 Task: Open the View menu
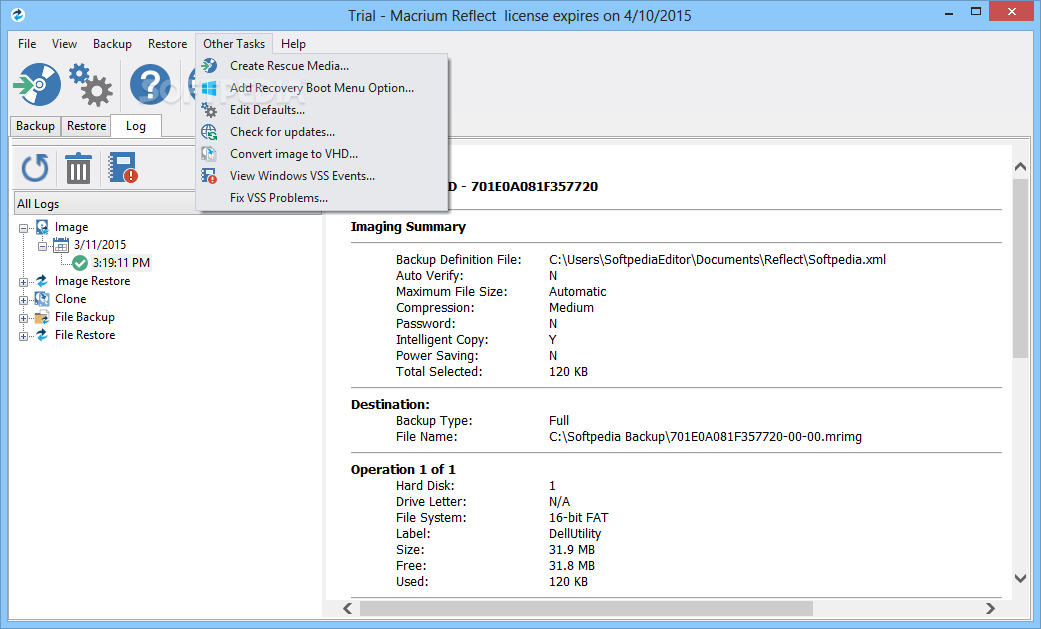pyautogui.click(x=64, y=44)
